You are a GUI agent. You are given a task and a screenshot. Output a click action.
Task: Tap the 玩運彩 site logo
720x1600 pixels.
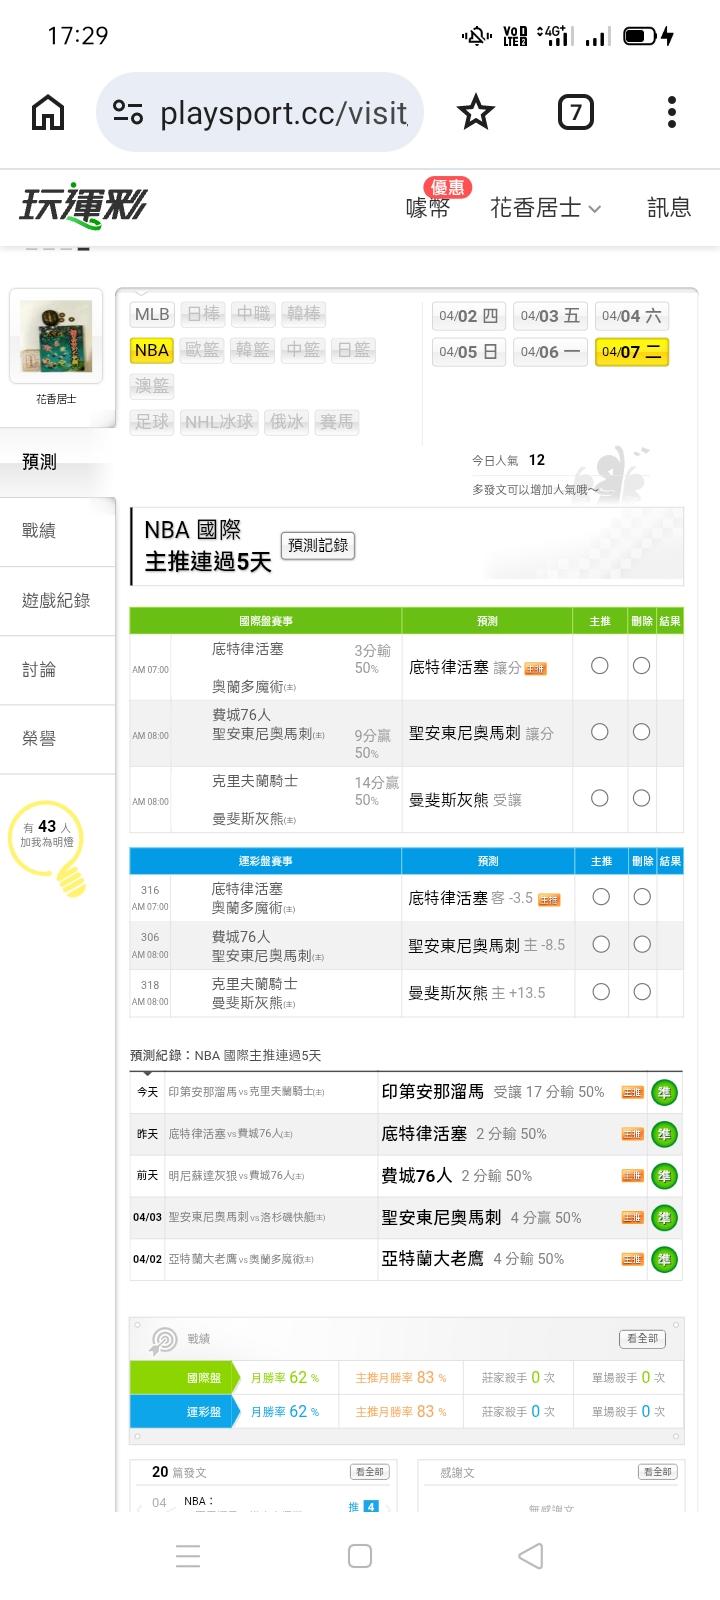click(x=83, y=207)
